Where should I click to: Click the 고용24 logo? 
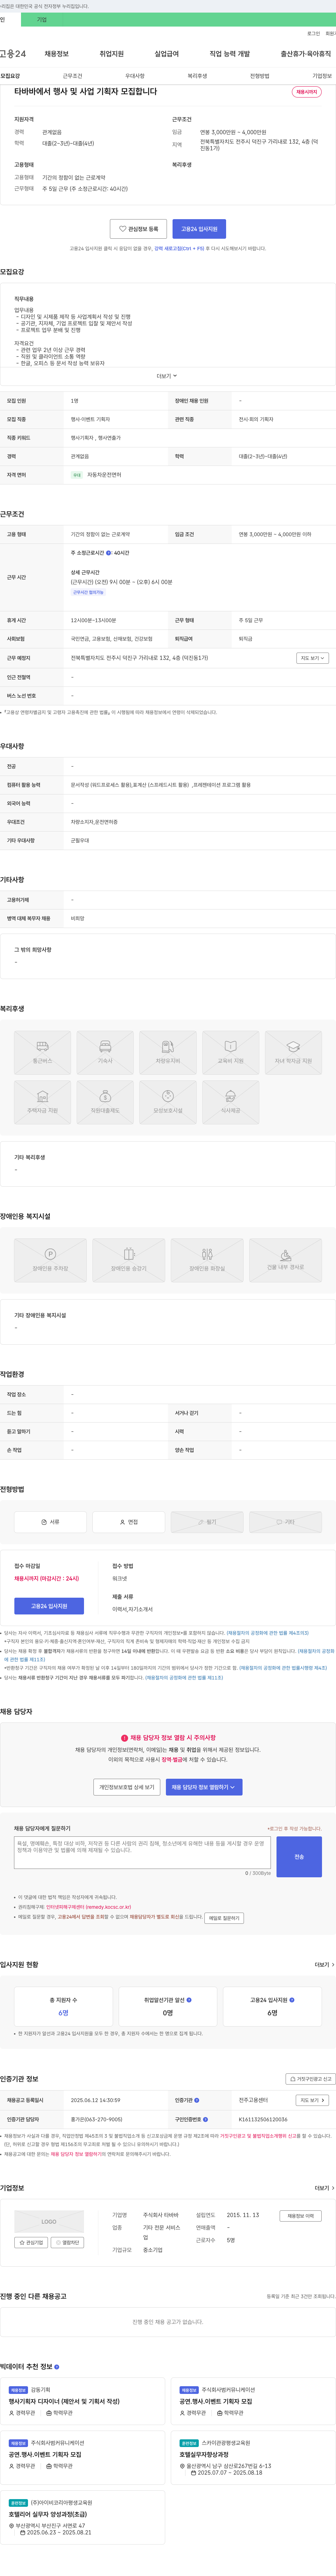tap(13, 54)
